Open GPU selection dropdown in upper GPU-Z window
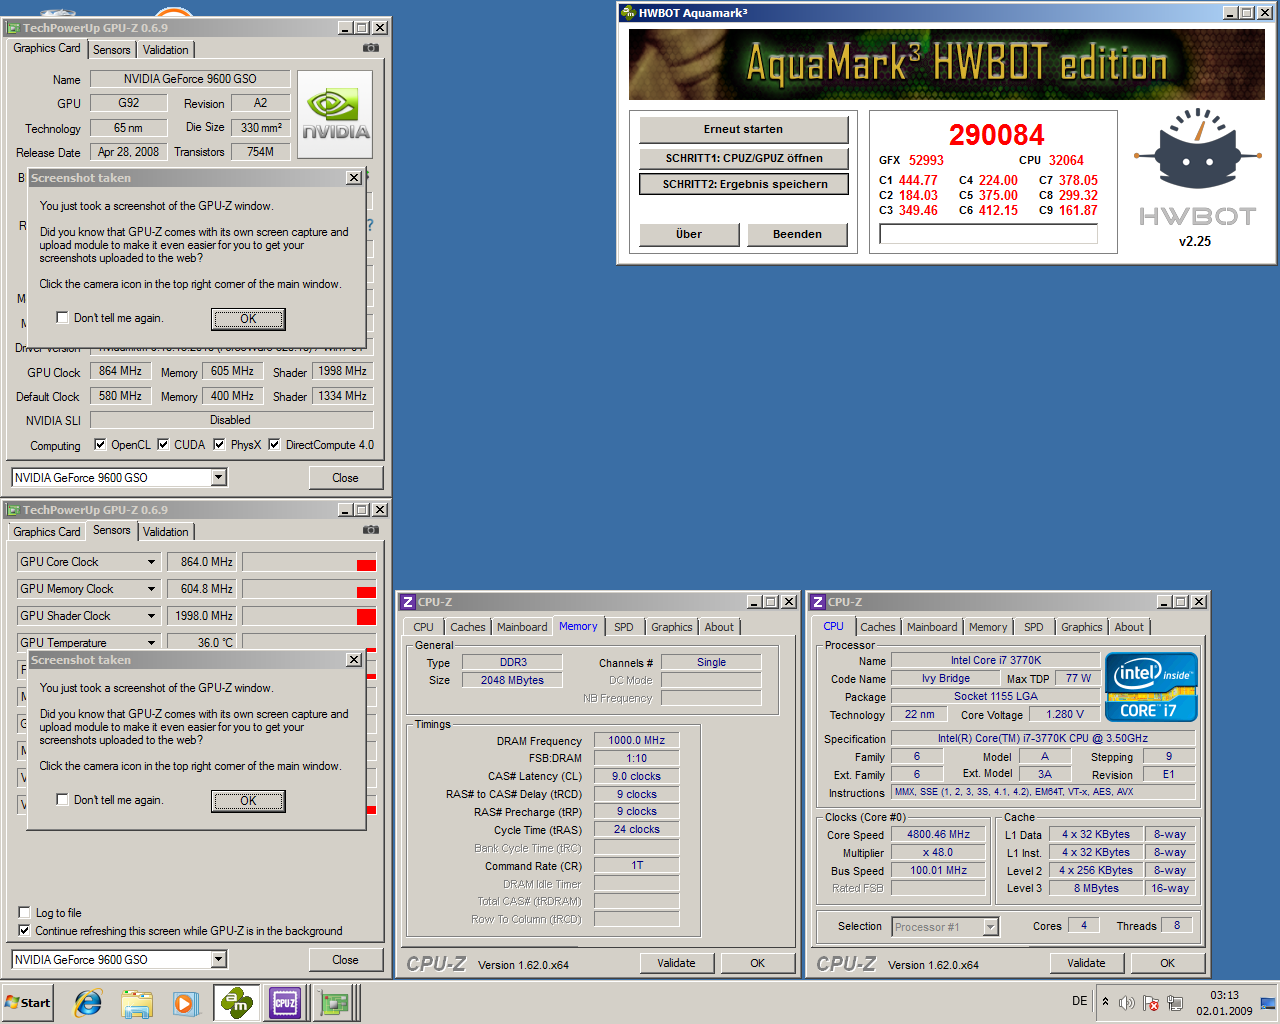Screen dimensions: 1280x1024 [219, 478]
